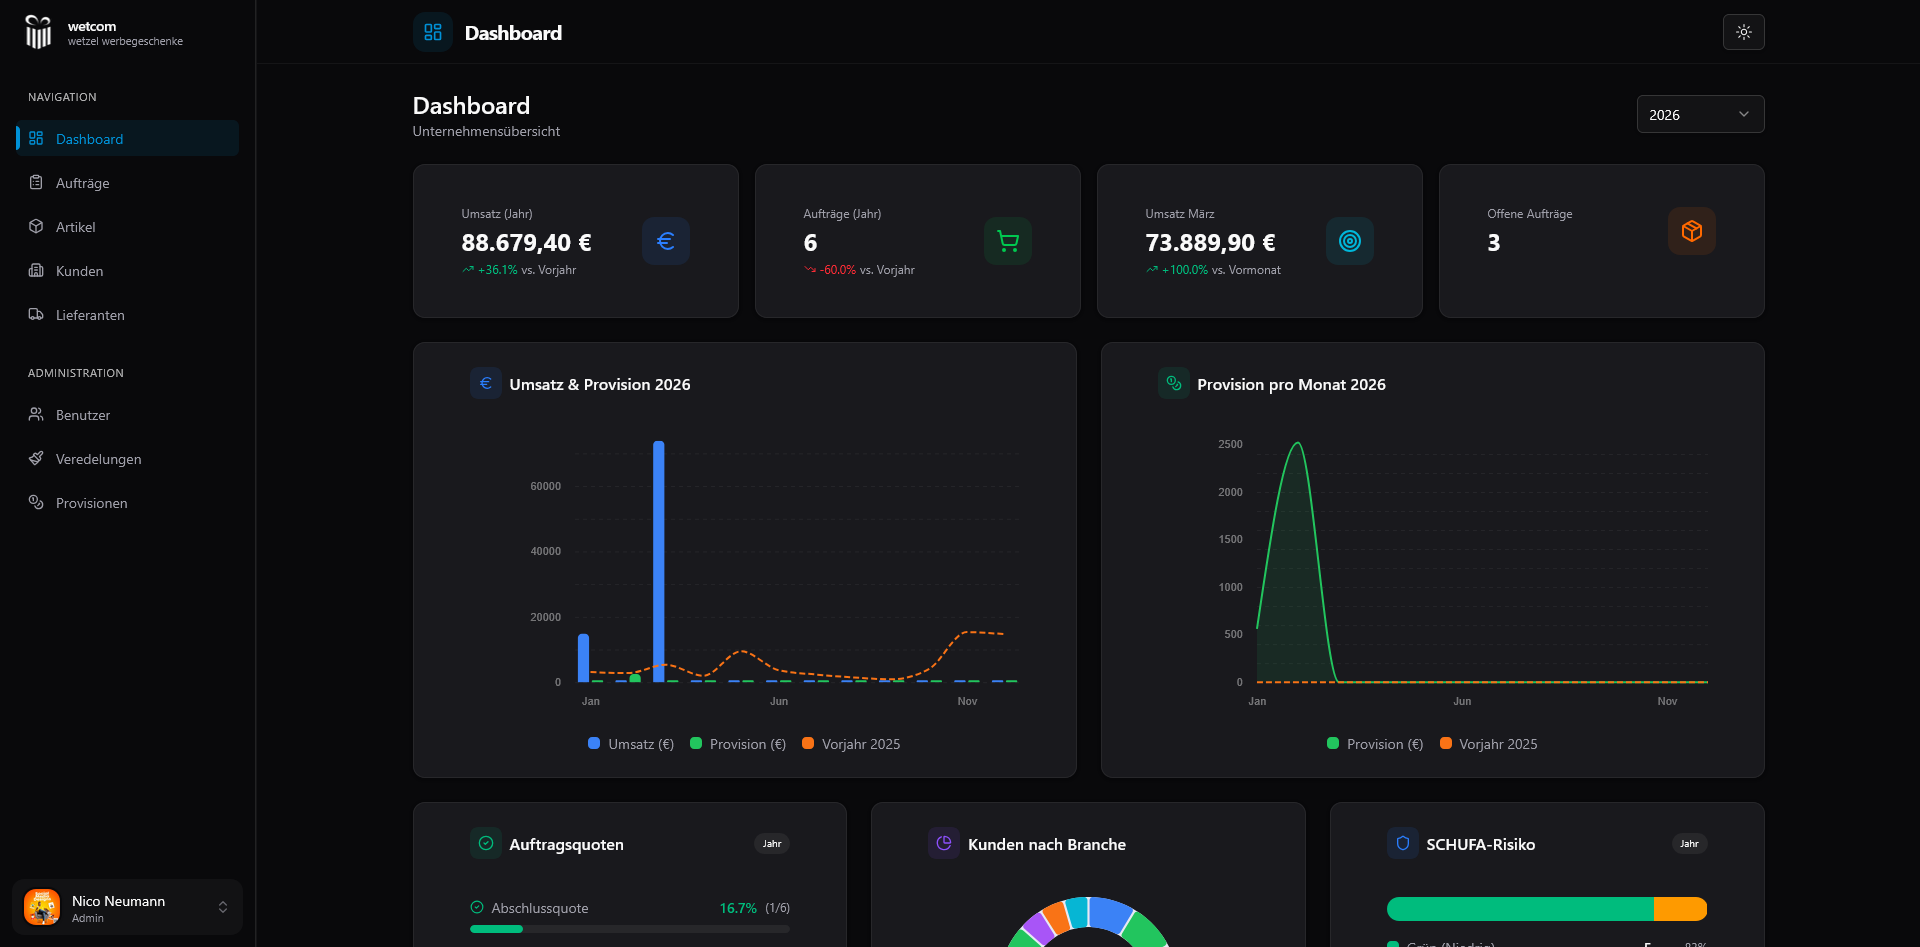
Task: Click the Umsatz März stat card
Action: (1259, 241)
